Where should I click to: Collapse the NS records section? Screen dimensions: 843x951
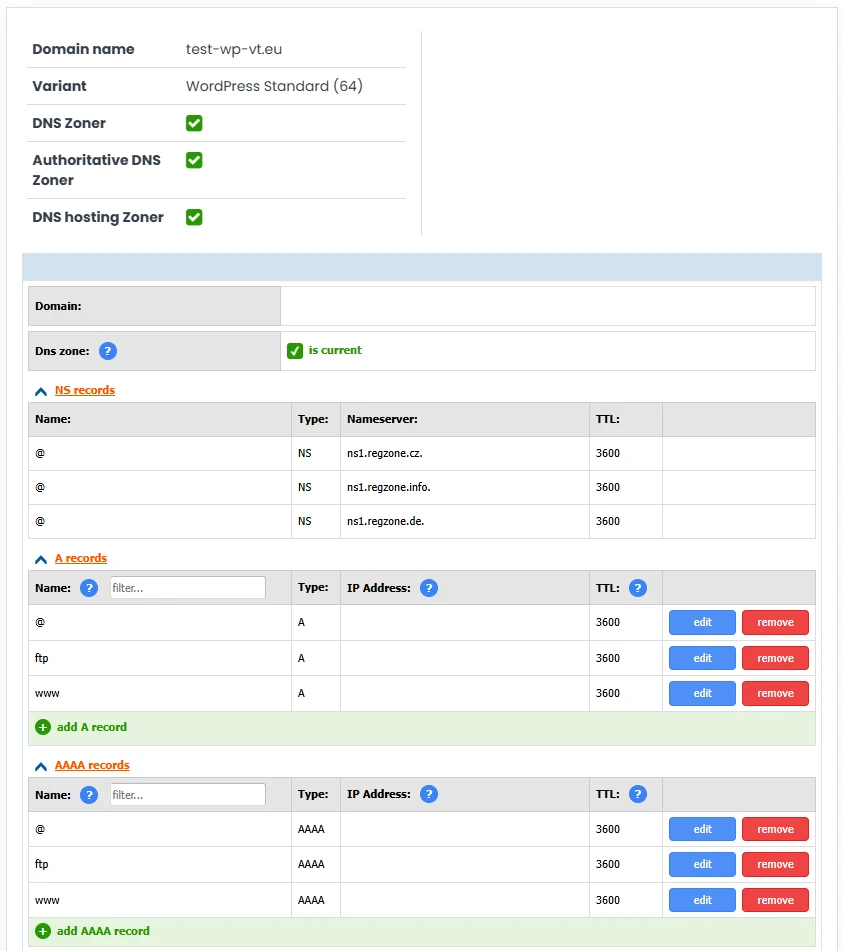tap(39, 390)
